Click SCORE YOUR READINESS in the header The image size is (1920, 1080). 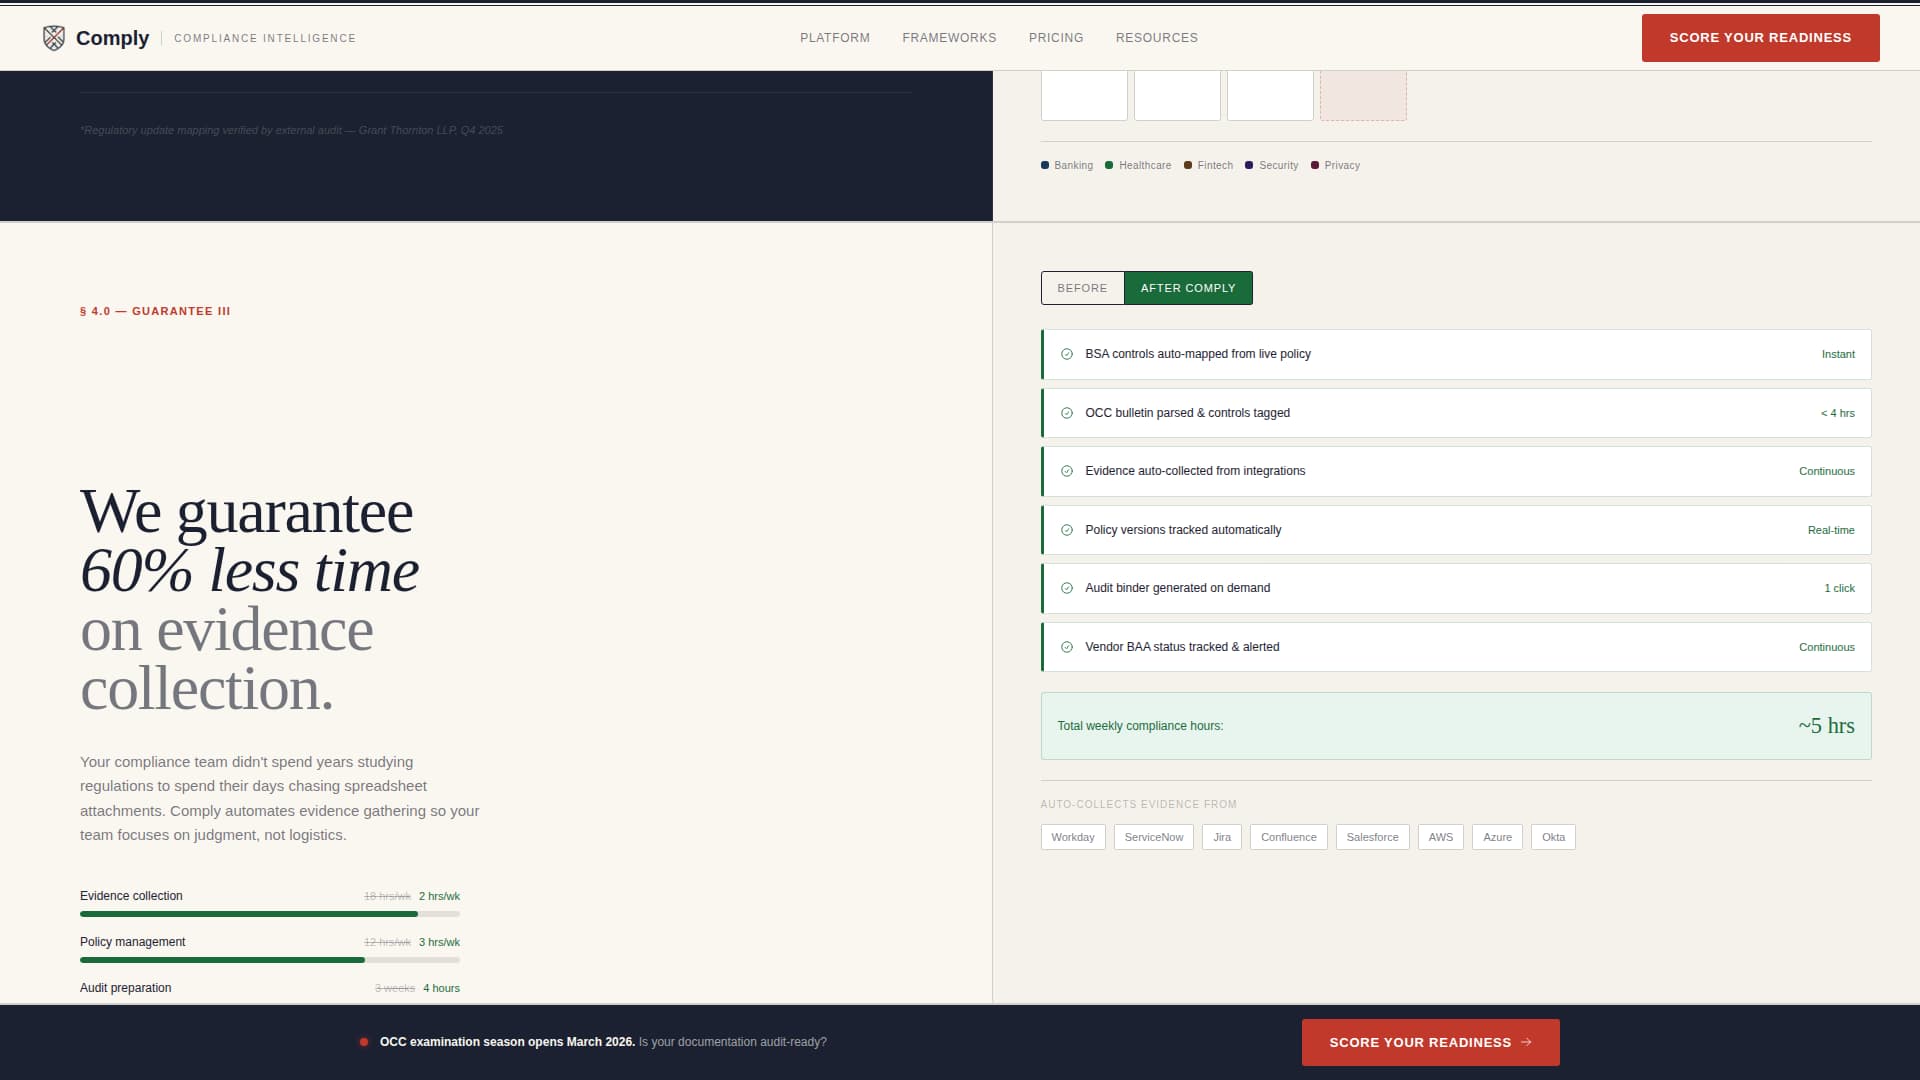pyautogui.click(x=1760, y=37)
